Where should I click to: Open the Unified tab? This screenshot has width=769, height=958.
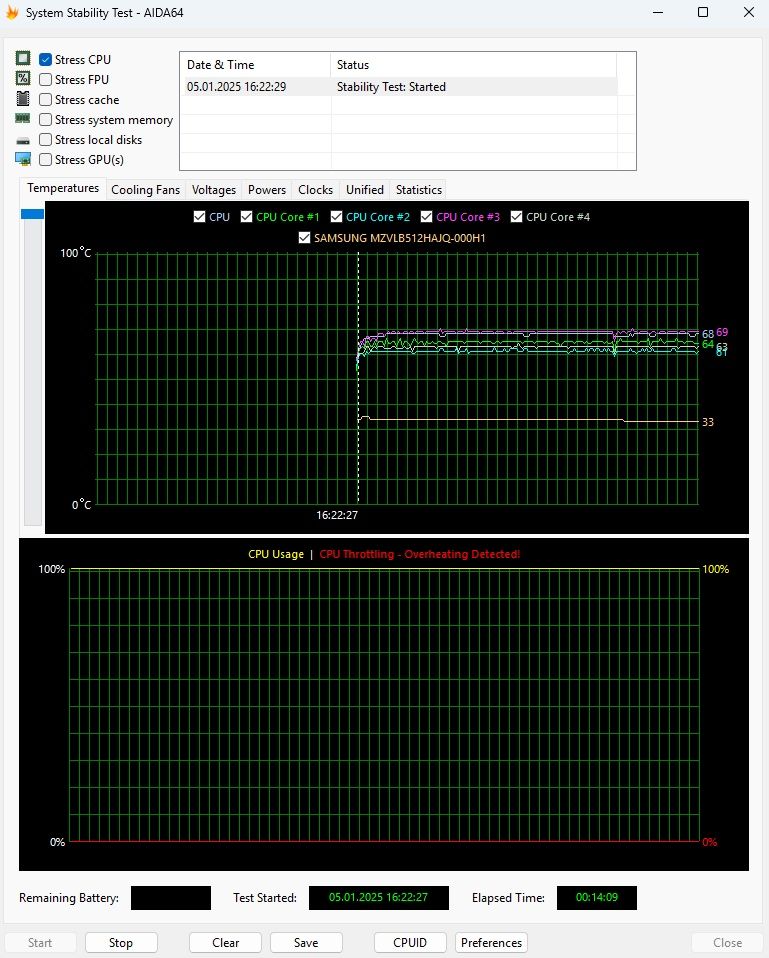[365, 190]
